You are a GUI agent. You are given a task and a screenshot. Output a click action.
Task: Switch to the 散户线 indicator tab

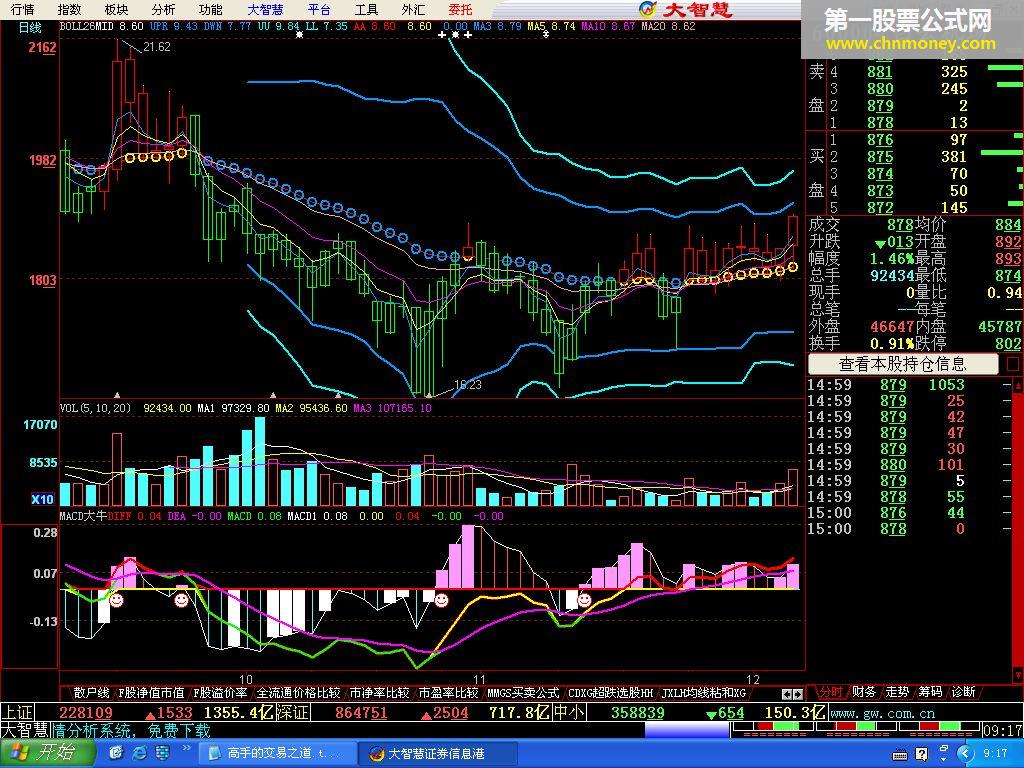pyautogui.click(x=91, y=693)
